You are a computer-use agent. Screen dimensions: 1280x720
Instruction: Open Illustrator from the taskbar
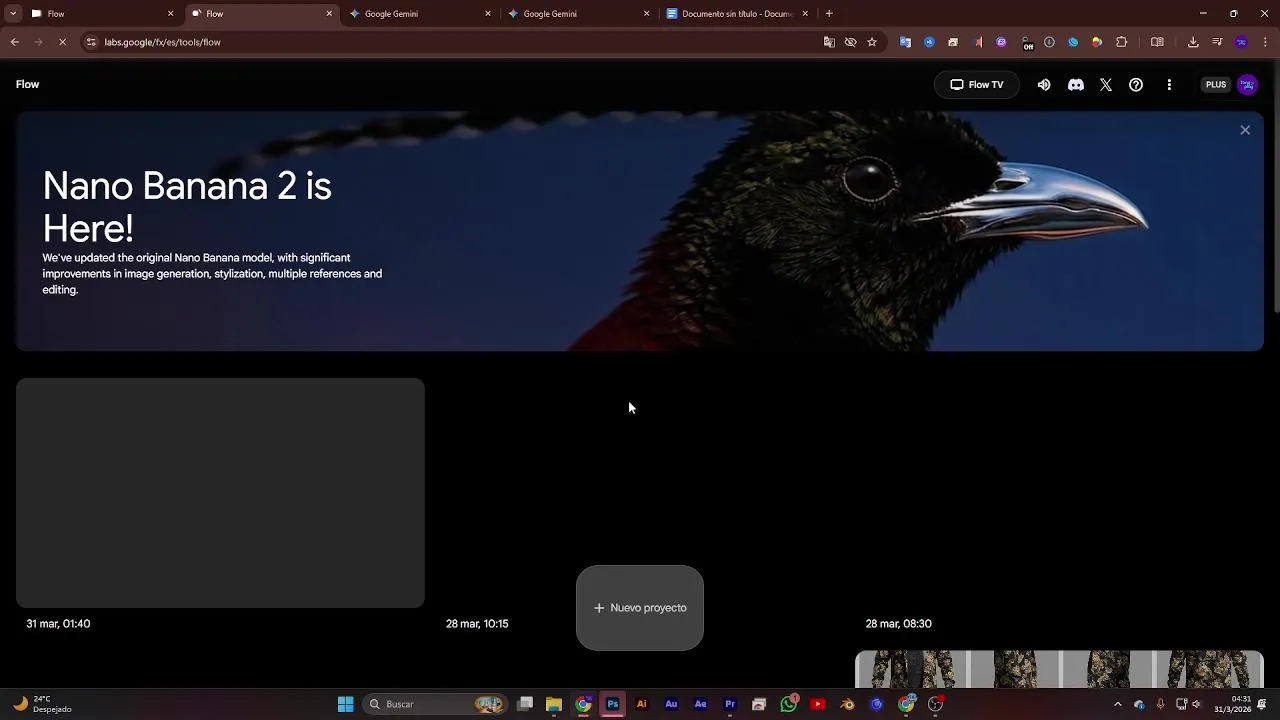[642, 704]
